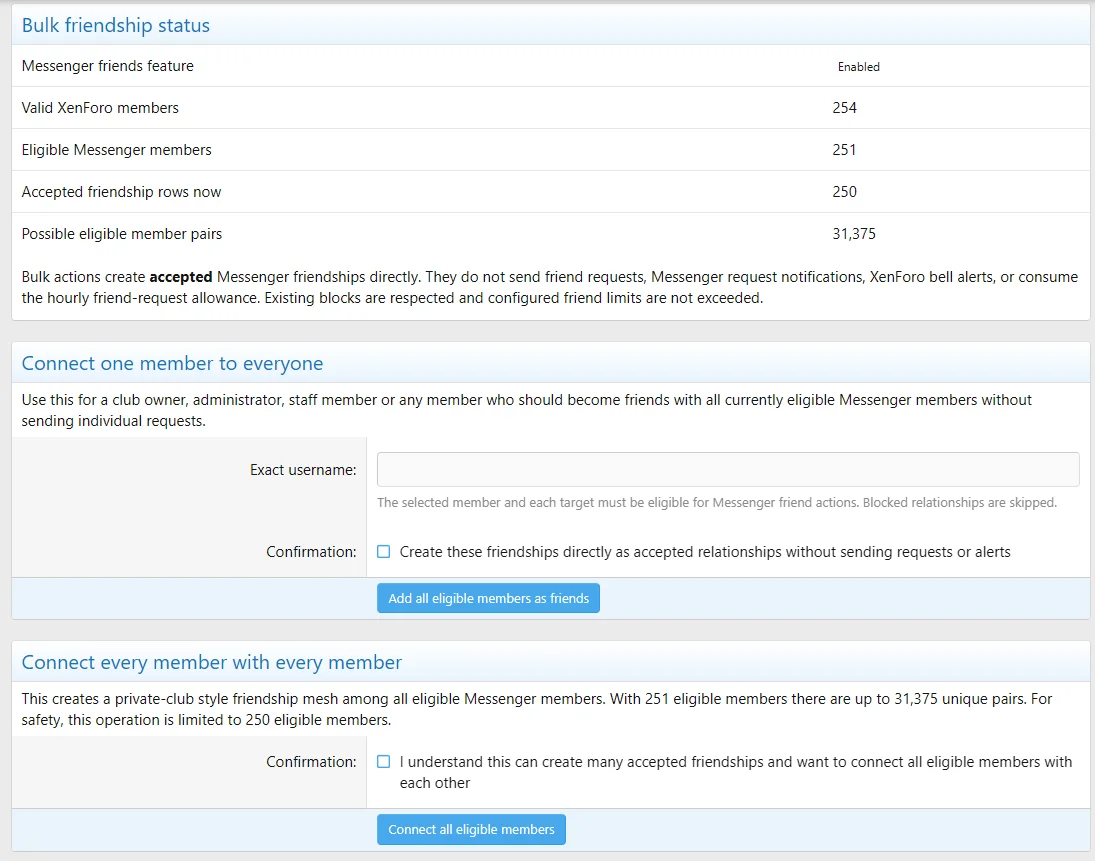Click the 'Create these friendships directly' checkbox label
Viewport: 1095px width, 861px height.
coord(705,552)
